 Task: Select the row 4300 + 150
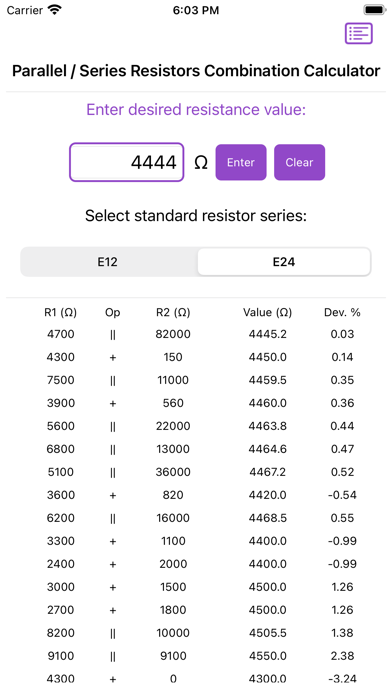click(196, 357)
